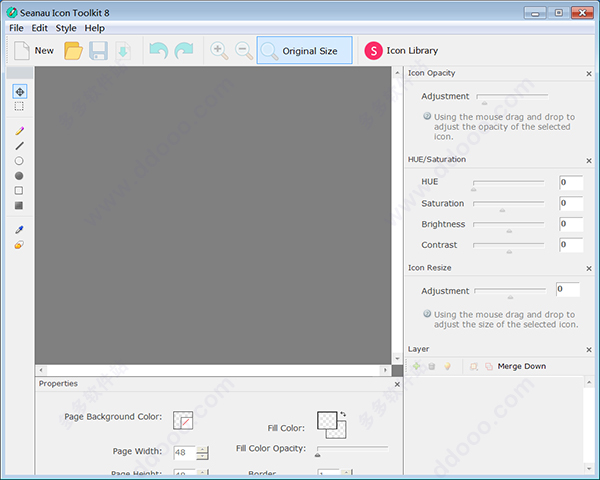
Task: Click the Icon Resize Adjustment slider
Action: pos(510,292)
